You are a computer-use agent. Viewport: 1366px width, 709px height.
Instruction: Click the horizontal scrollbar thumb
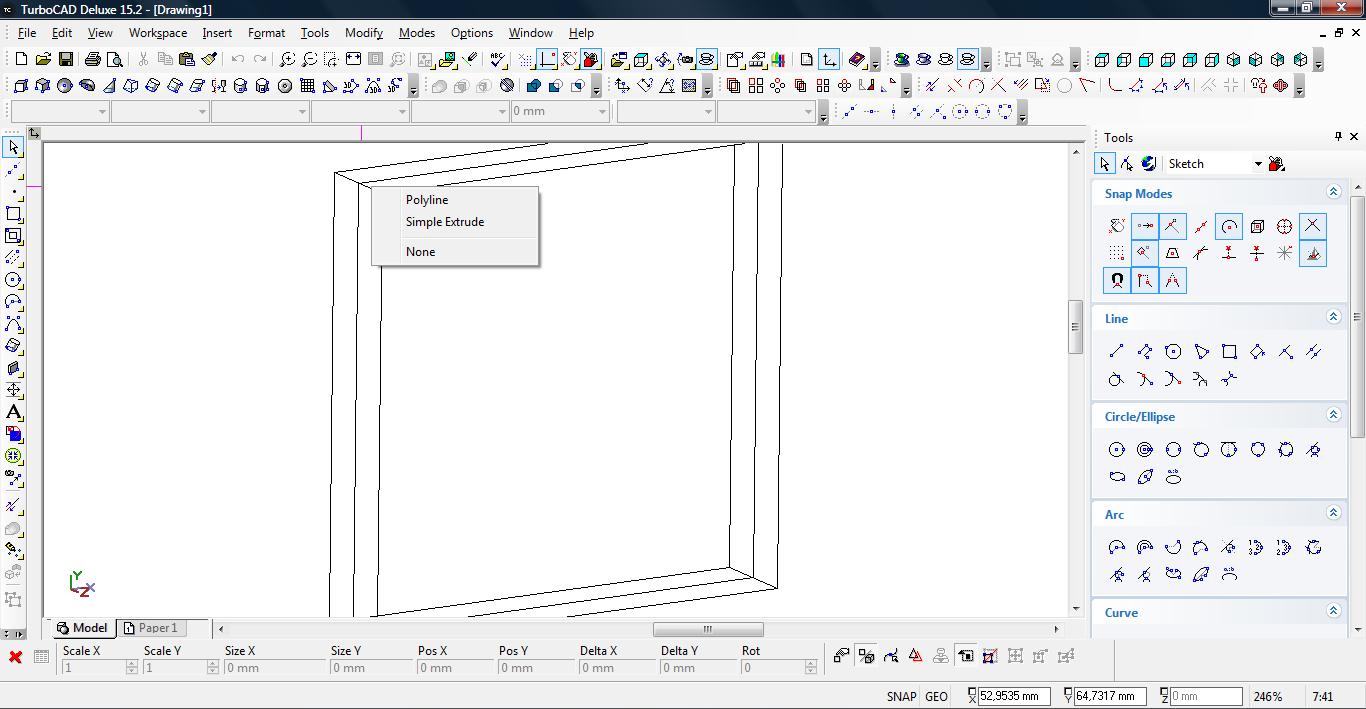click(x=708, y=629)
